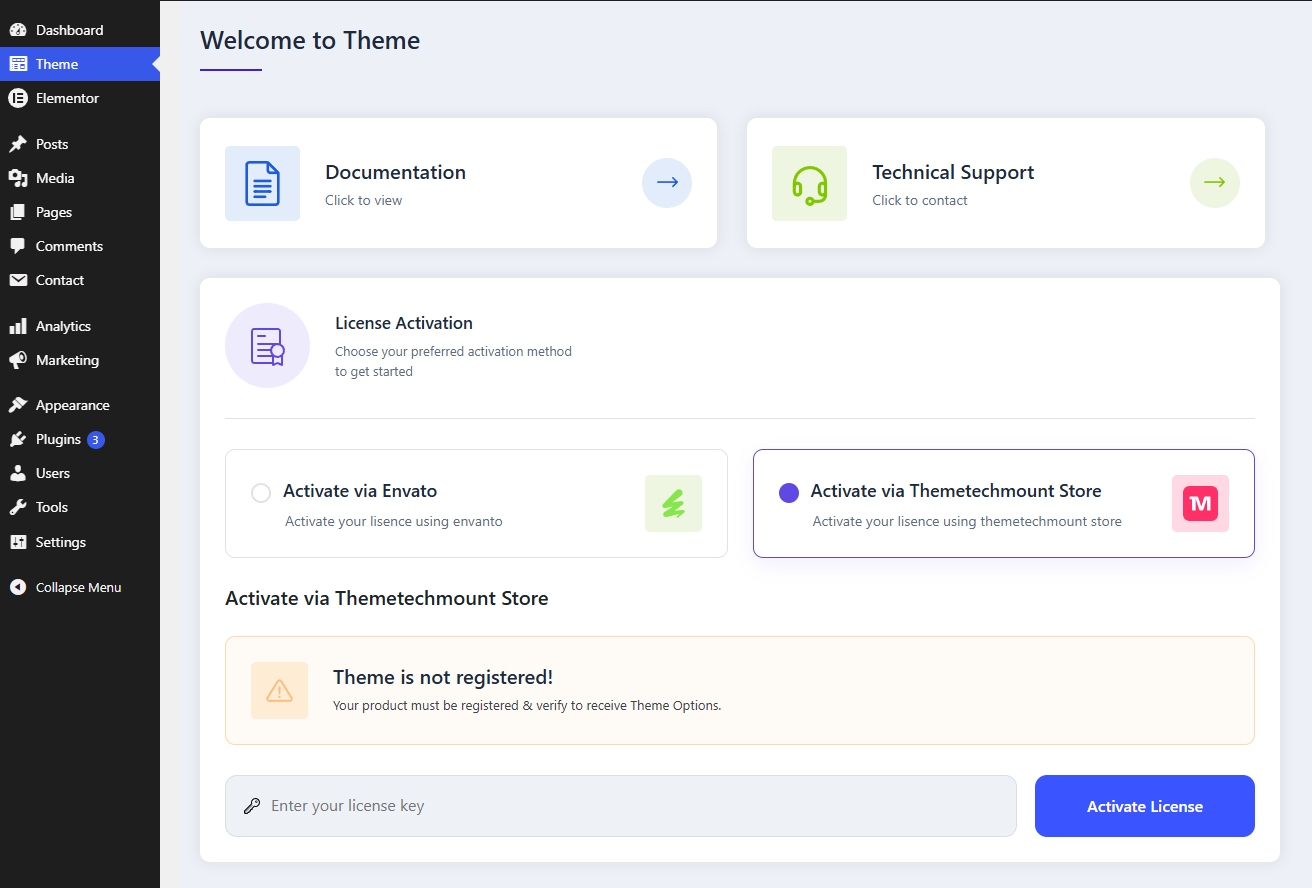Open the Theme menu item
1312x888 pixels.
pos(80,64)
